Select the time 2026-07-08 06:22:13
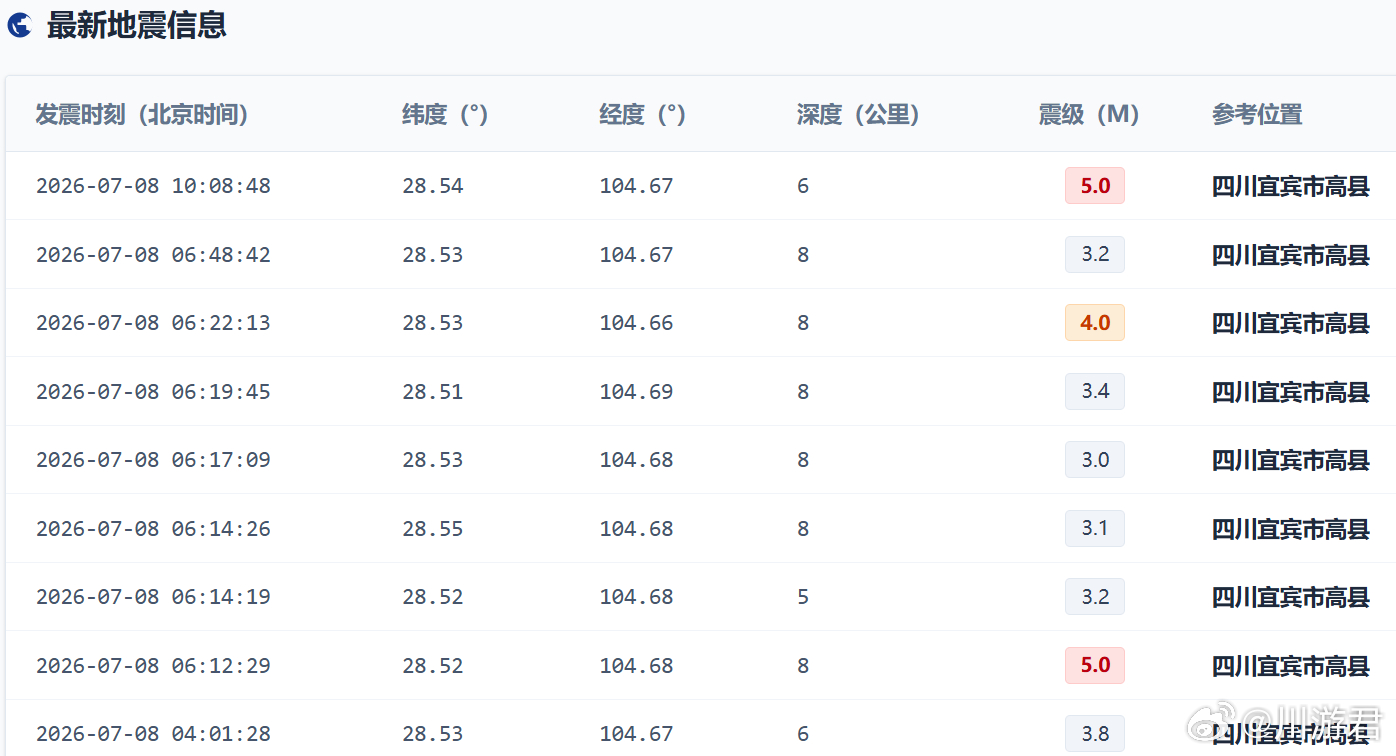1396x756 pixels. (153, 323)
